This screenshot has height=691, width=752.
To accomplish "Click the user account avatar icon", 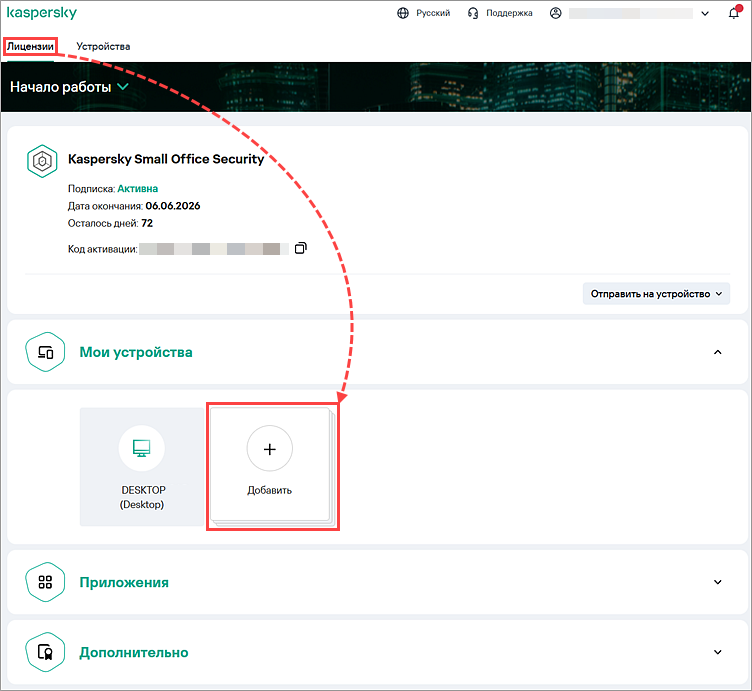I will pos(555,13).
